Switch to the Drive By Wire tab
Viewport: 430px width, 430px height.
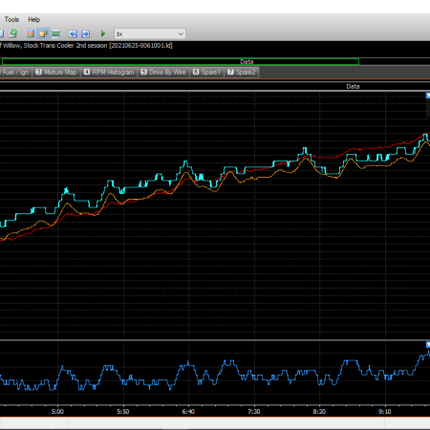(163, 72)
